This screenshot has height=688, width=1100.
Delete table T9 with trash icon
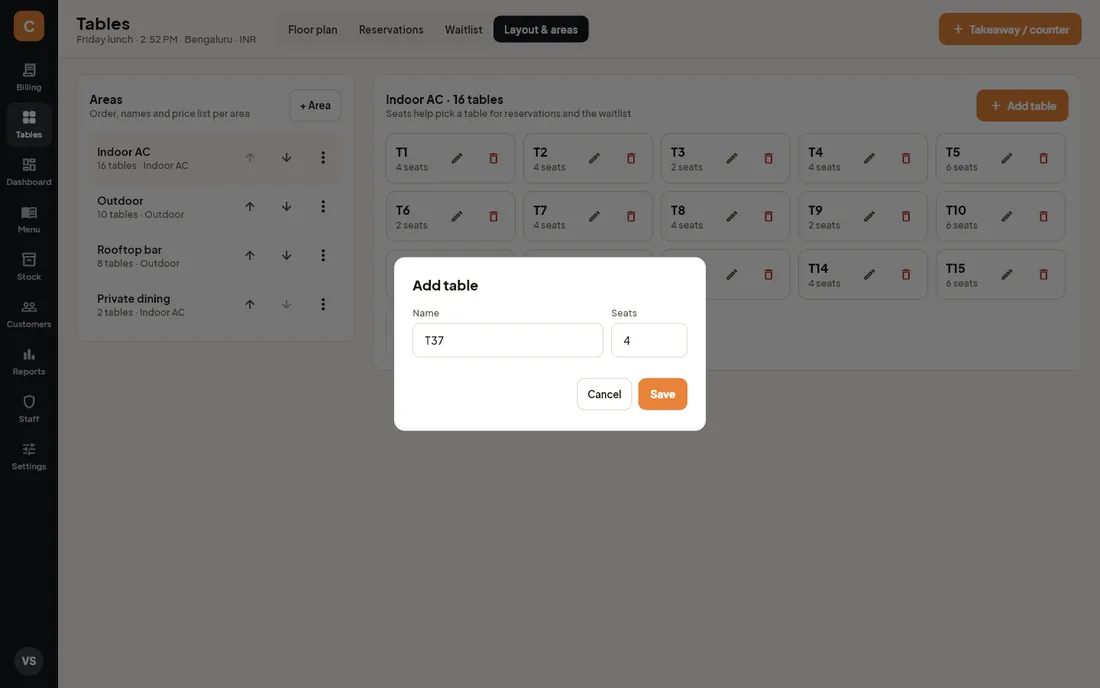(x=906, y=217)
